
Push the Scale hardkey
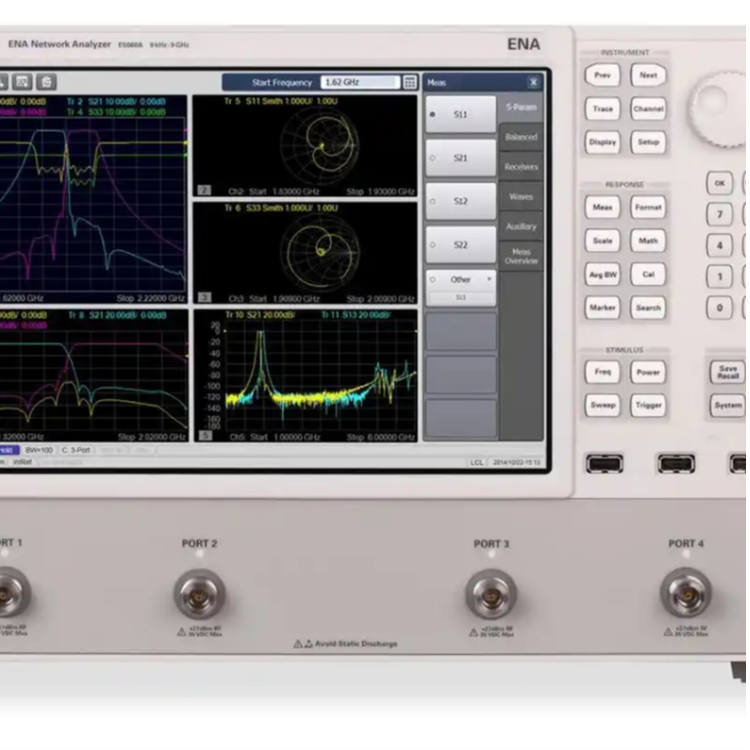602,241
